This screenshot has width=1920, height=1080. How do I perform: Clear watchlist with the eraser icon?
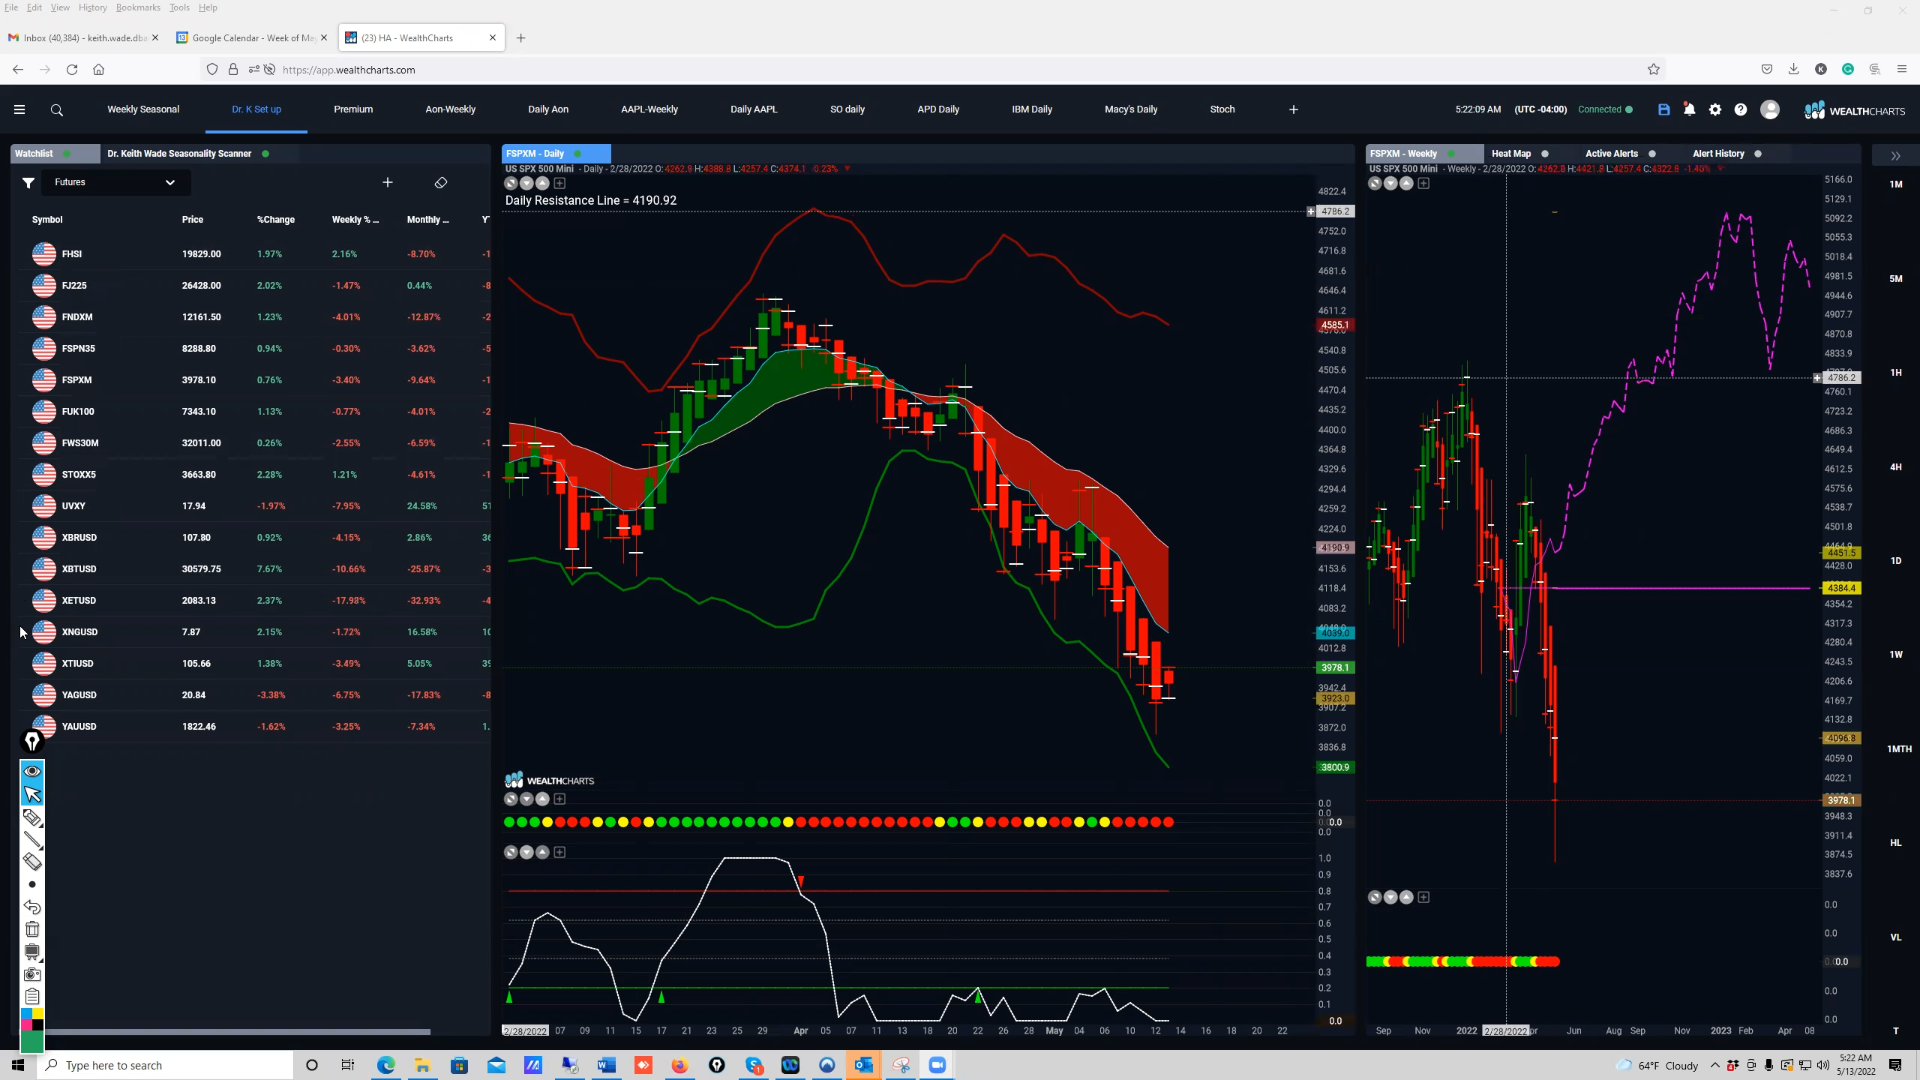point(441,183)
